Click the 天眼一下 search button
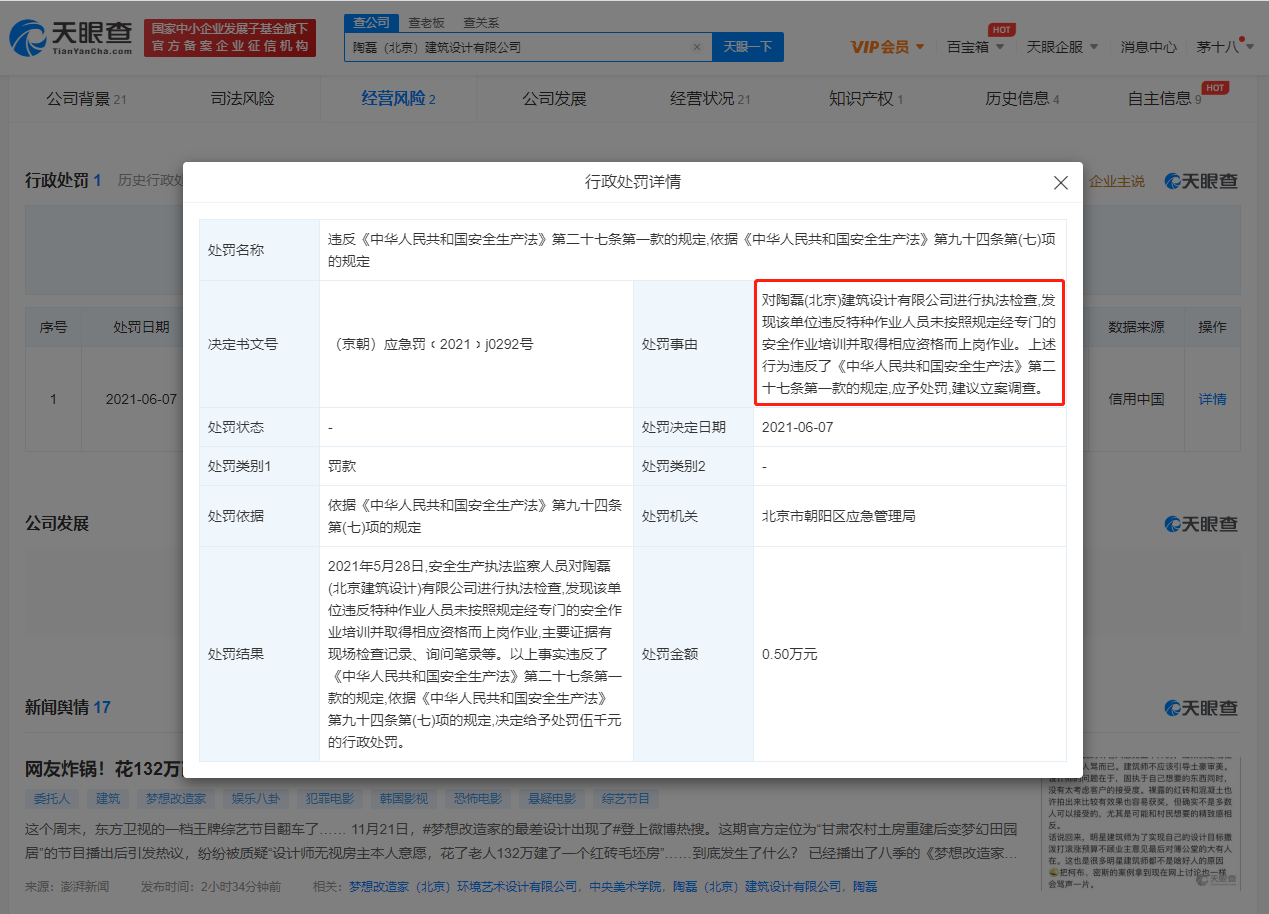Screen dimensions: 1269x914 coord(747,47)
